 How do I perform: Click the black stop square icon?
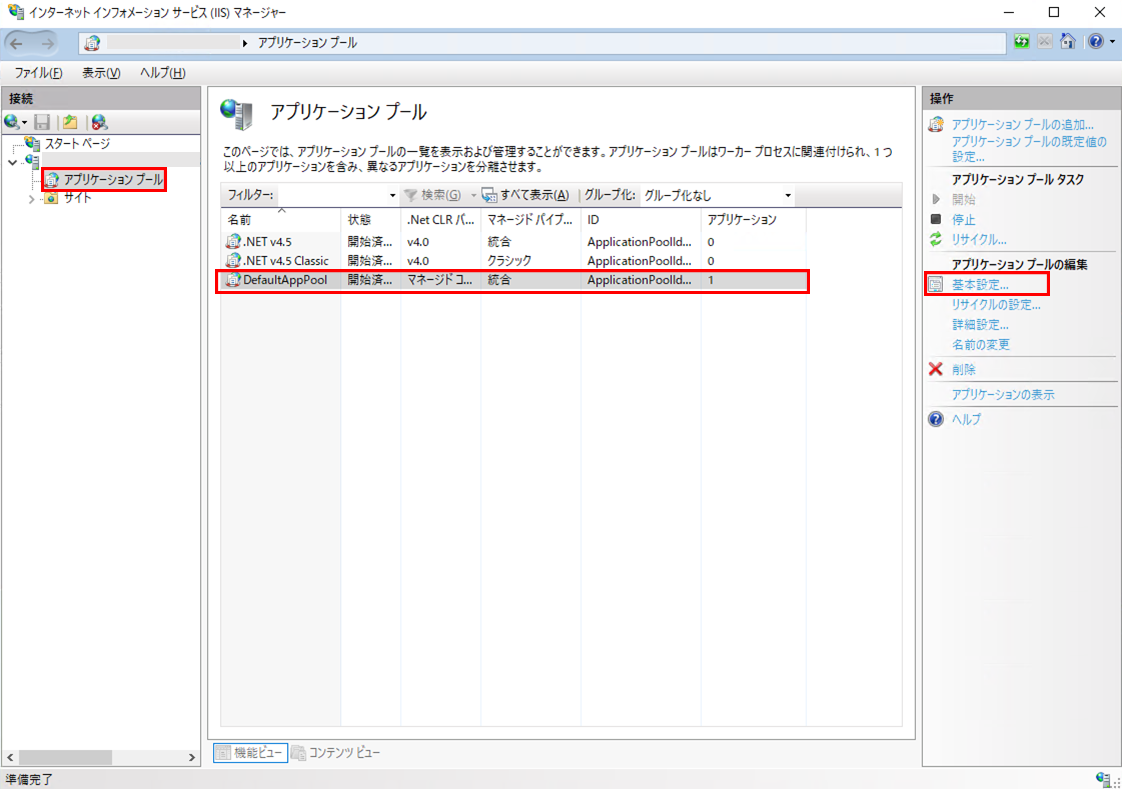[x=936, y=219]
